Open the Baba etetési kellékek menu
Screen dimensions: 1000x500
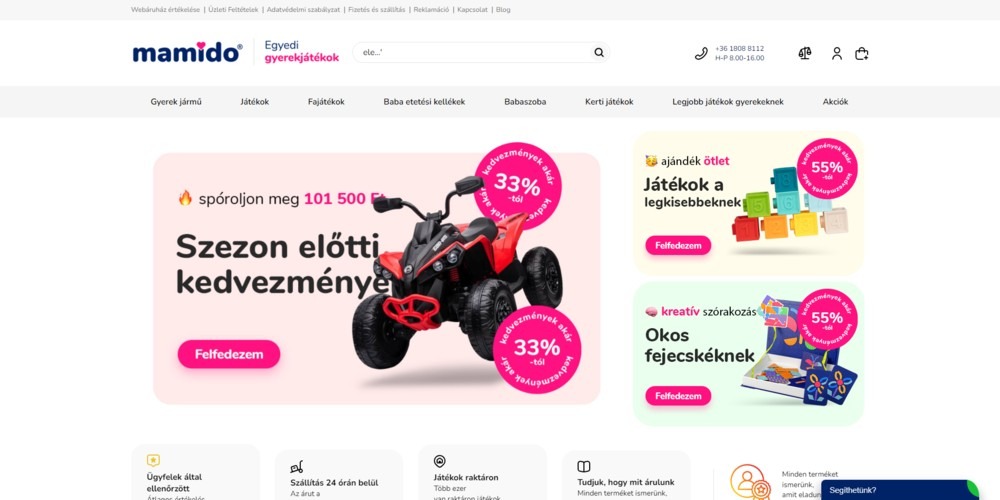tap(424, 101)
